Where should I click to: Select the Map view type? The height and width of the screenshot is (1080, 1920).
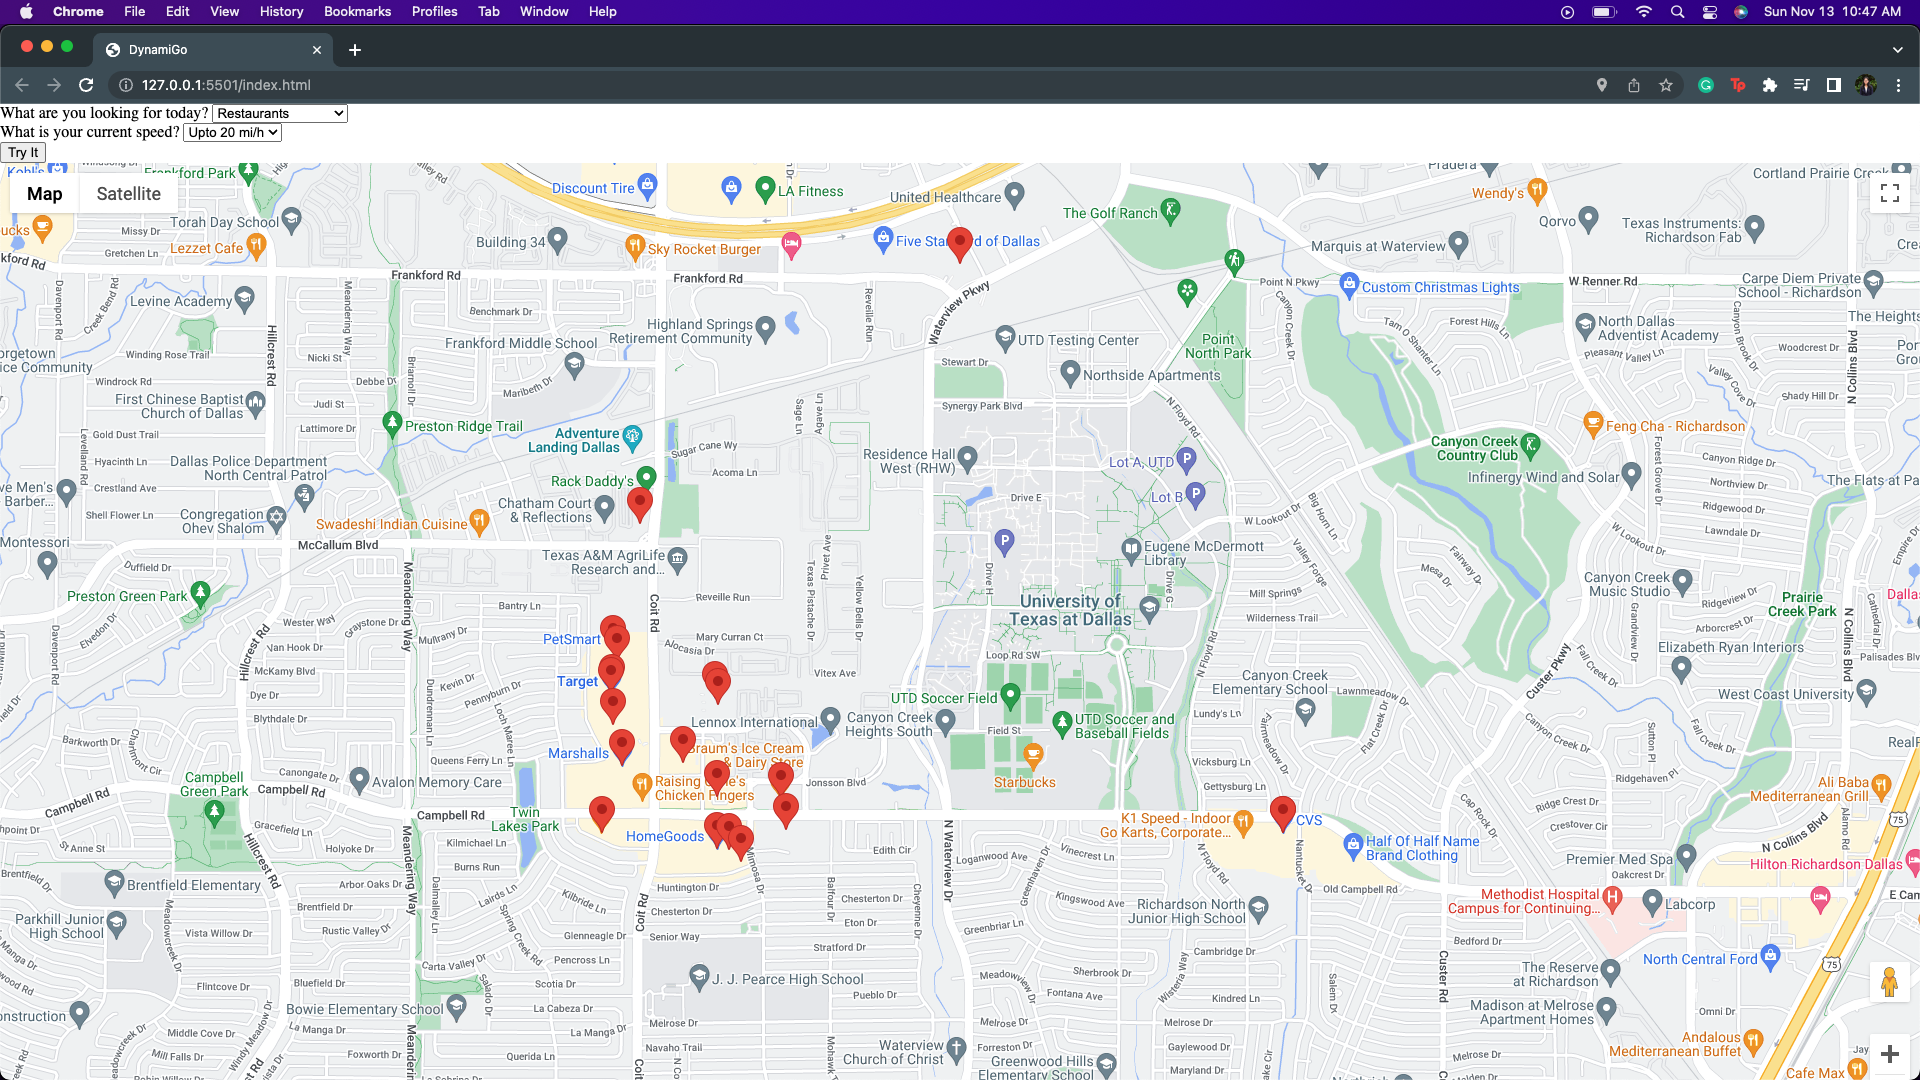45,194
